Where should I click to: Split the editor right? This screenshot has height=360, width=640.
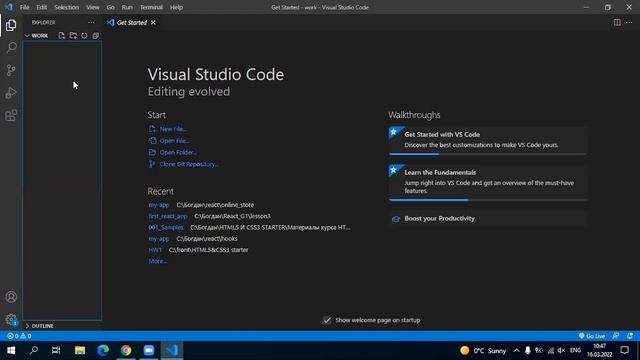[x=617, y=22]
